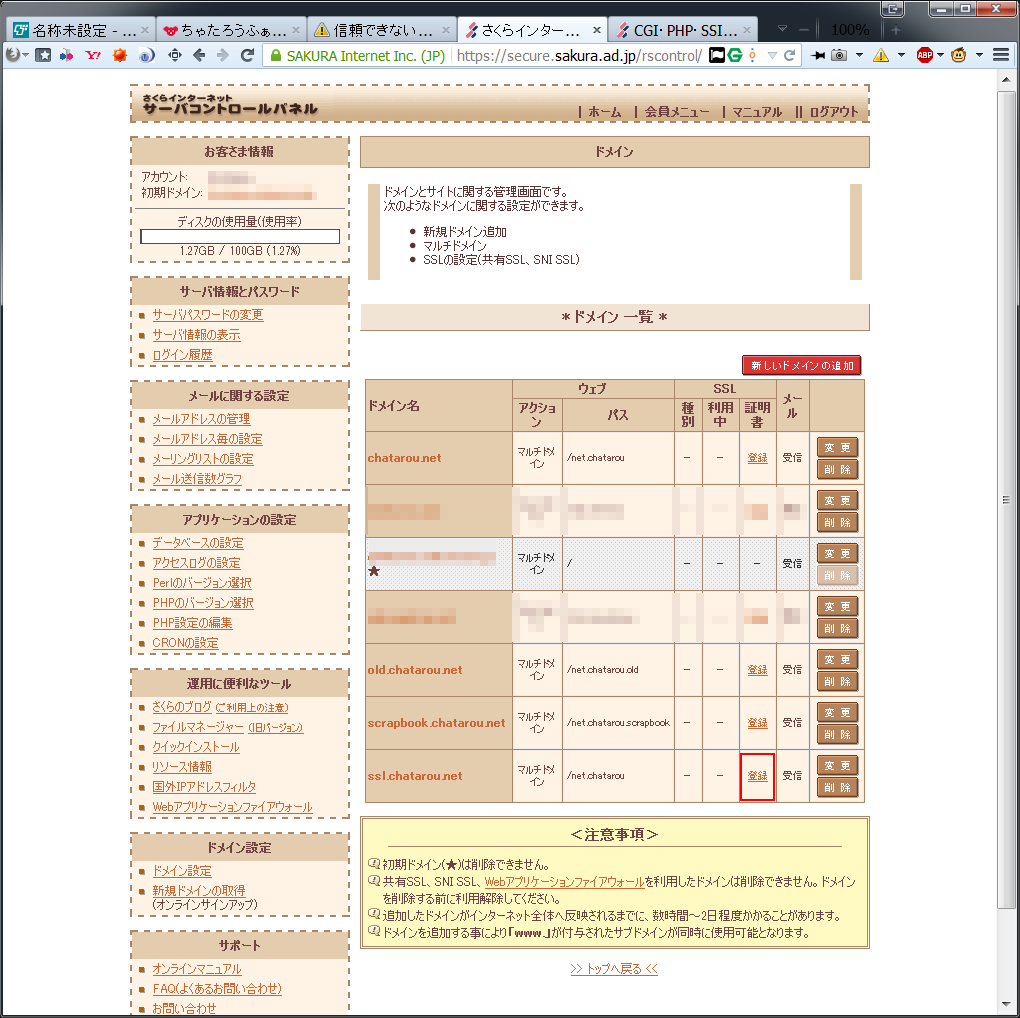Click the crosshair target icon in toolbar
This screenshot has height=1018, width=1020.
pos(175,55)
